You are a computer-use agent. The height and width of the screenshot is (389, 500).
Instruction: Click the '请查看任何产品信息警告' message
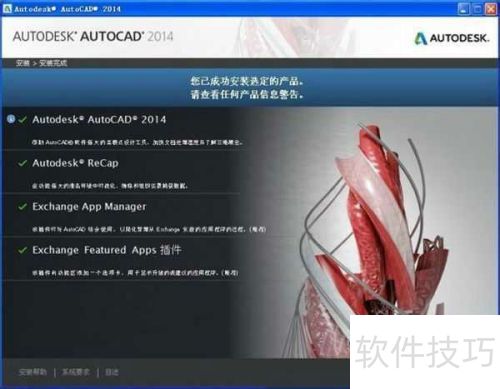[x=247, y=94]
